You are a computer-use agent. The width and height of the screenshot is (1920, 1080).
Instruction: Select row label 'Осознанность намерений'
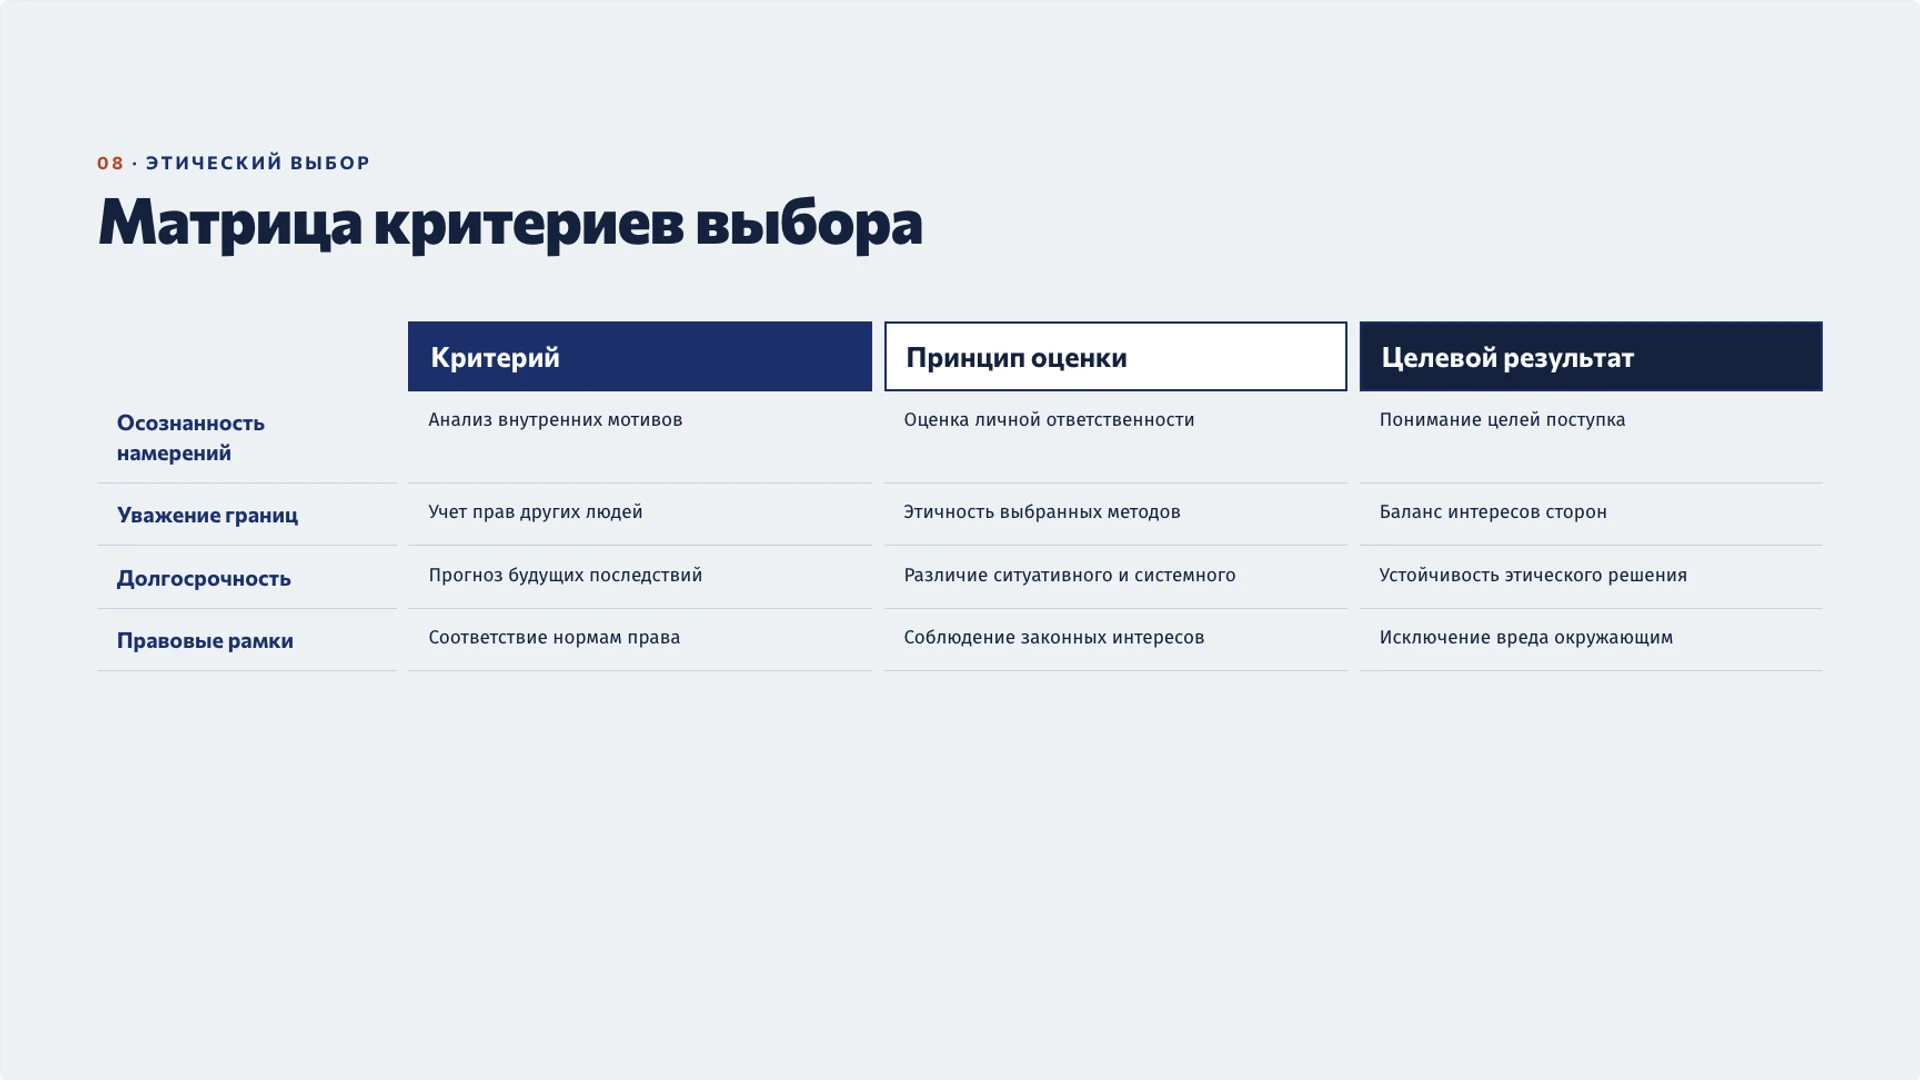(191, 438)
